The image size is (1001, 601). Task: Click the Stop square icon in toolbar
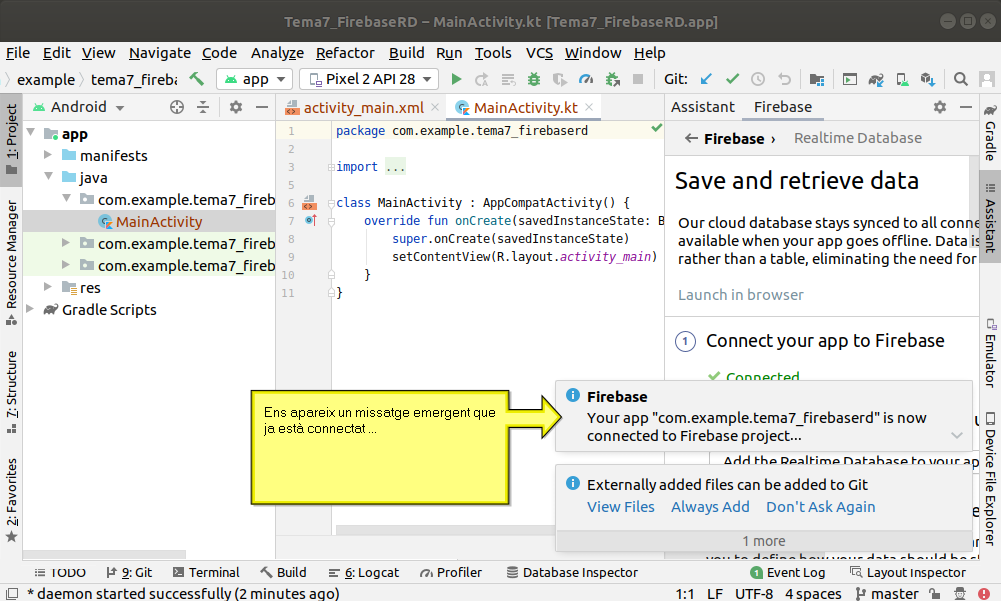(637, 79)
